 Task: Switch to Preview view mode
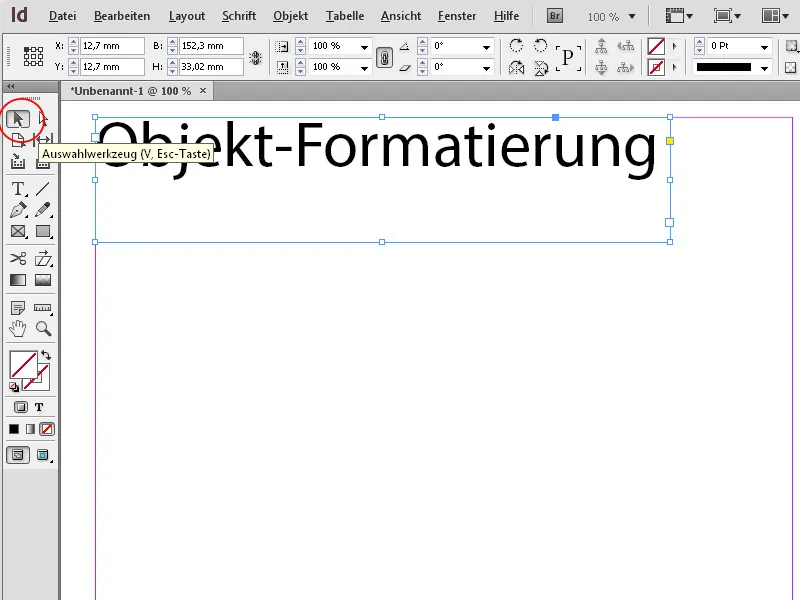tap(43, 455)
